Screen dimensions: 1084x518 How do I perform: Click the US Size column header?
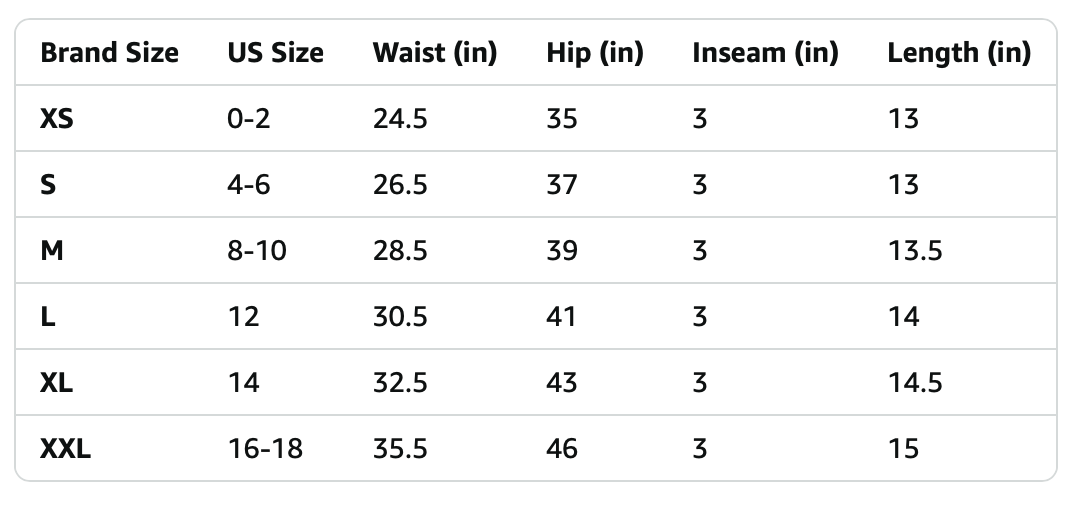point(275,53)
